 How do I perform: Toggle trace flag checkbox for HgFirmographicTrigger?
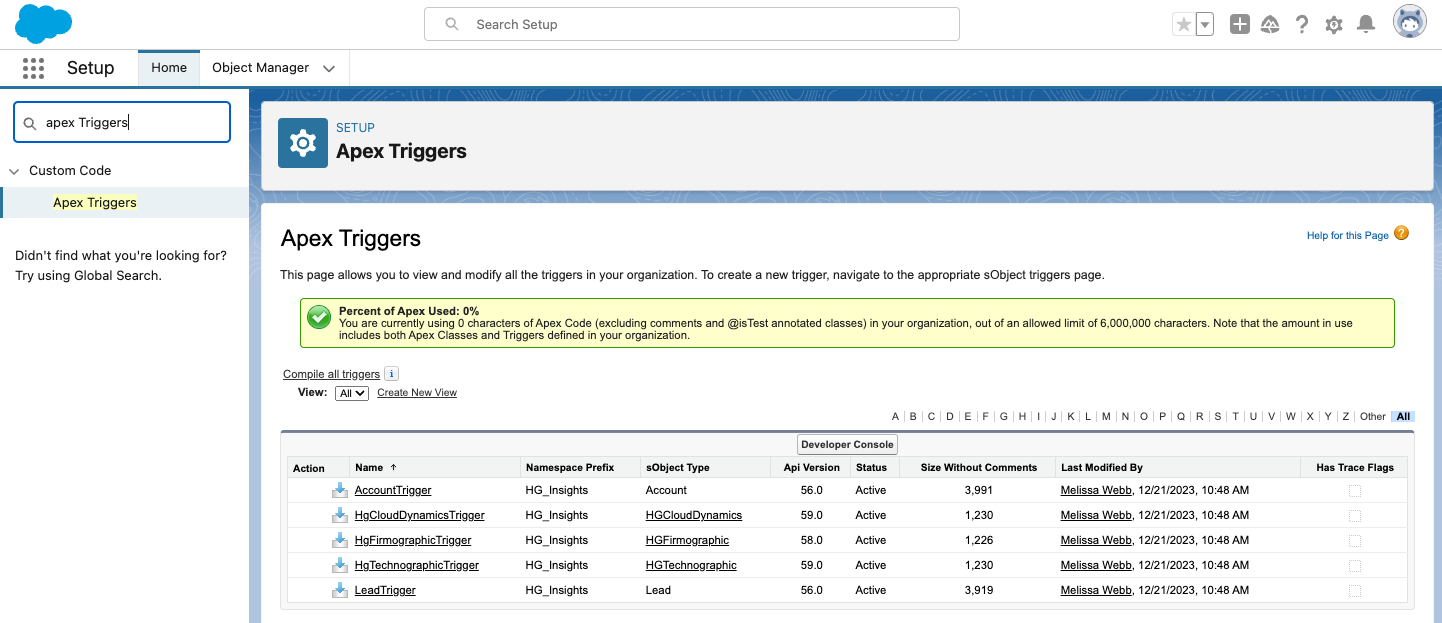(x=1354, y=540)
